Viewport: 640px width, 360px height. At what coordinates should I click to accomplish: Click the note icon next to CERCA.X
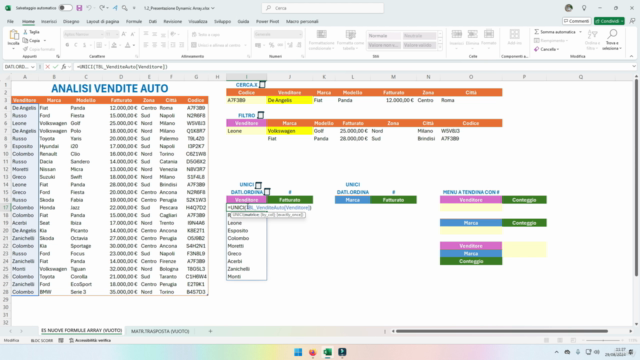pos(262,84)
